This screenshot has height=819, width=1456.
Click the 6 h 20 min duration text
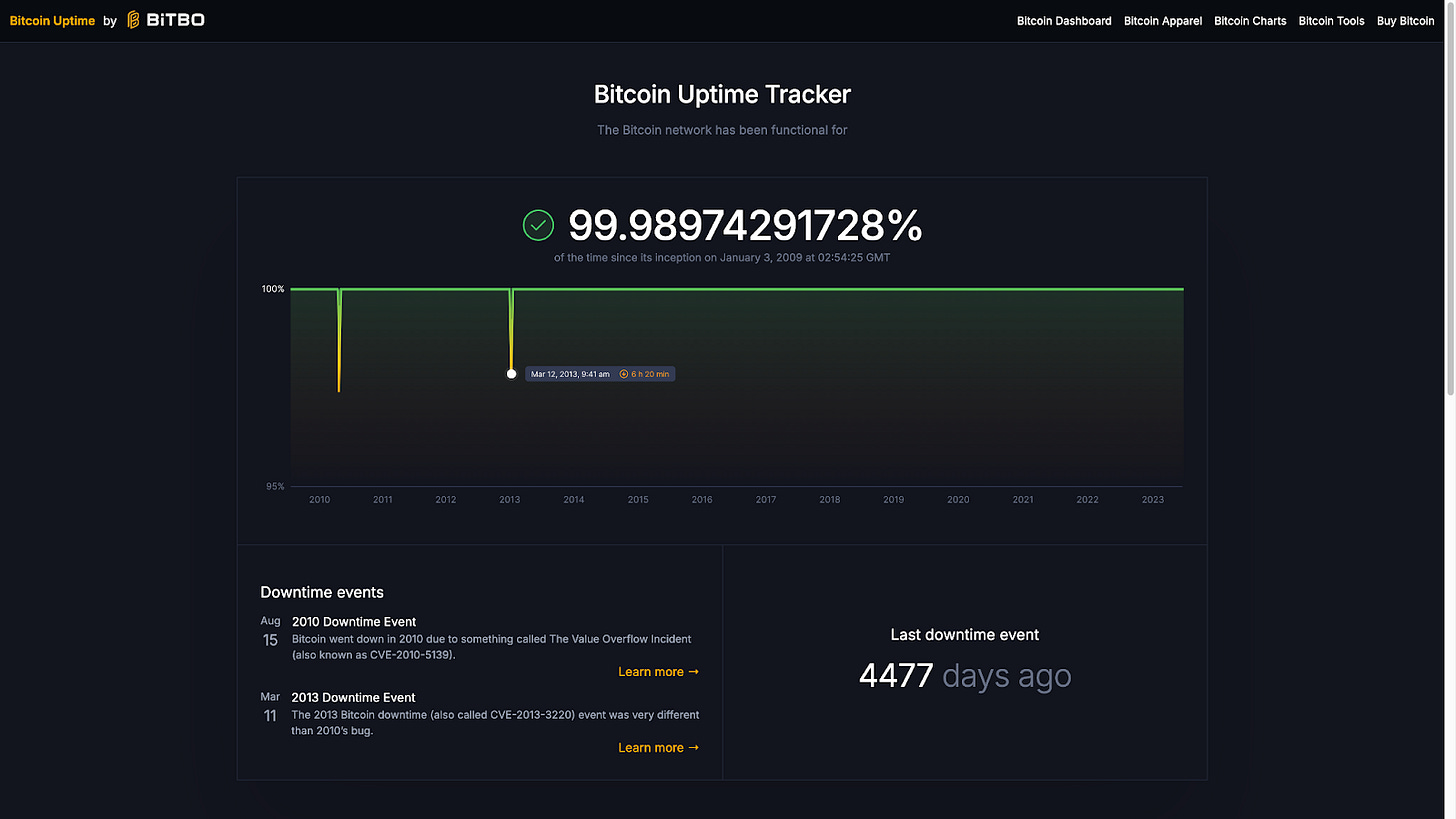(x=650, y=374)
